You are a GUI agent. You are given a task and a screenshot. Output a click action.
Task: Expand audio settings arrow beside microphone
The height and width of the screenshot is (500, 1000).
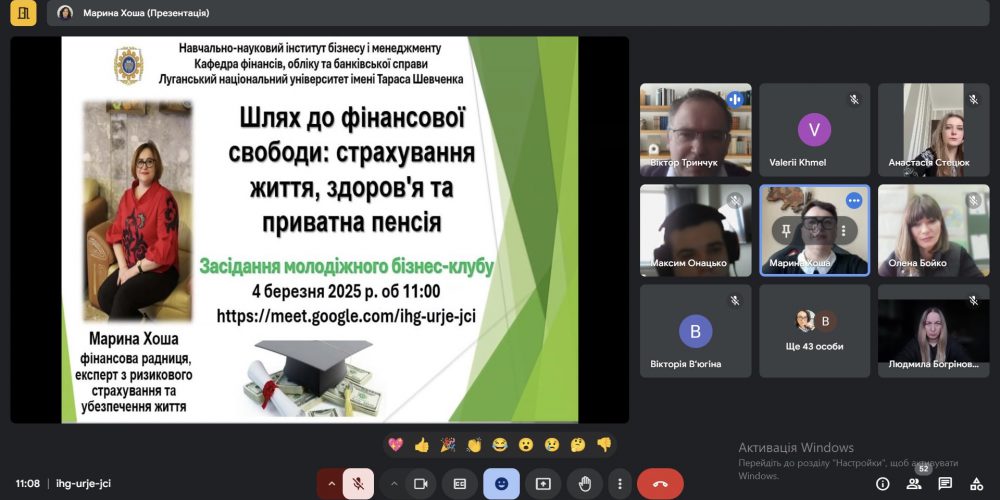tap(330, 484)
